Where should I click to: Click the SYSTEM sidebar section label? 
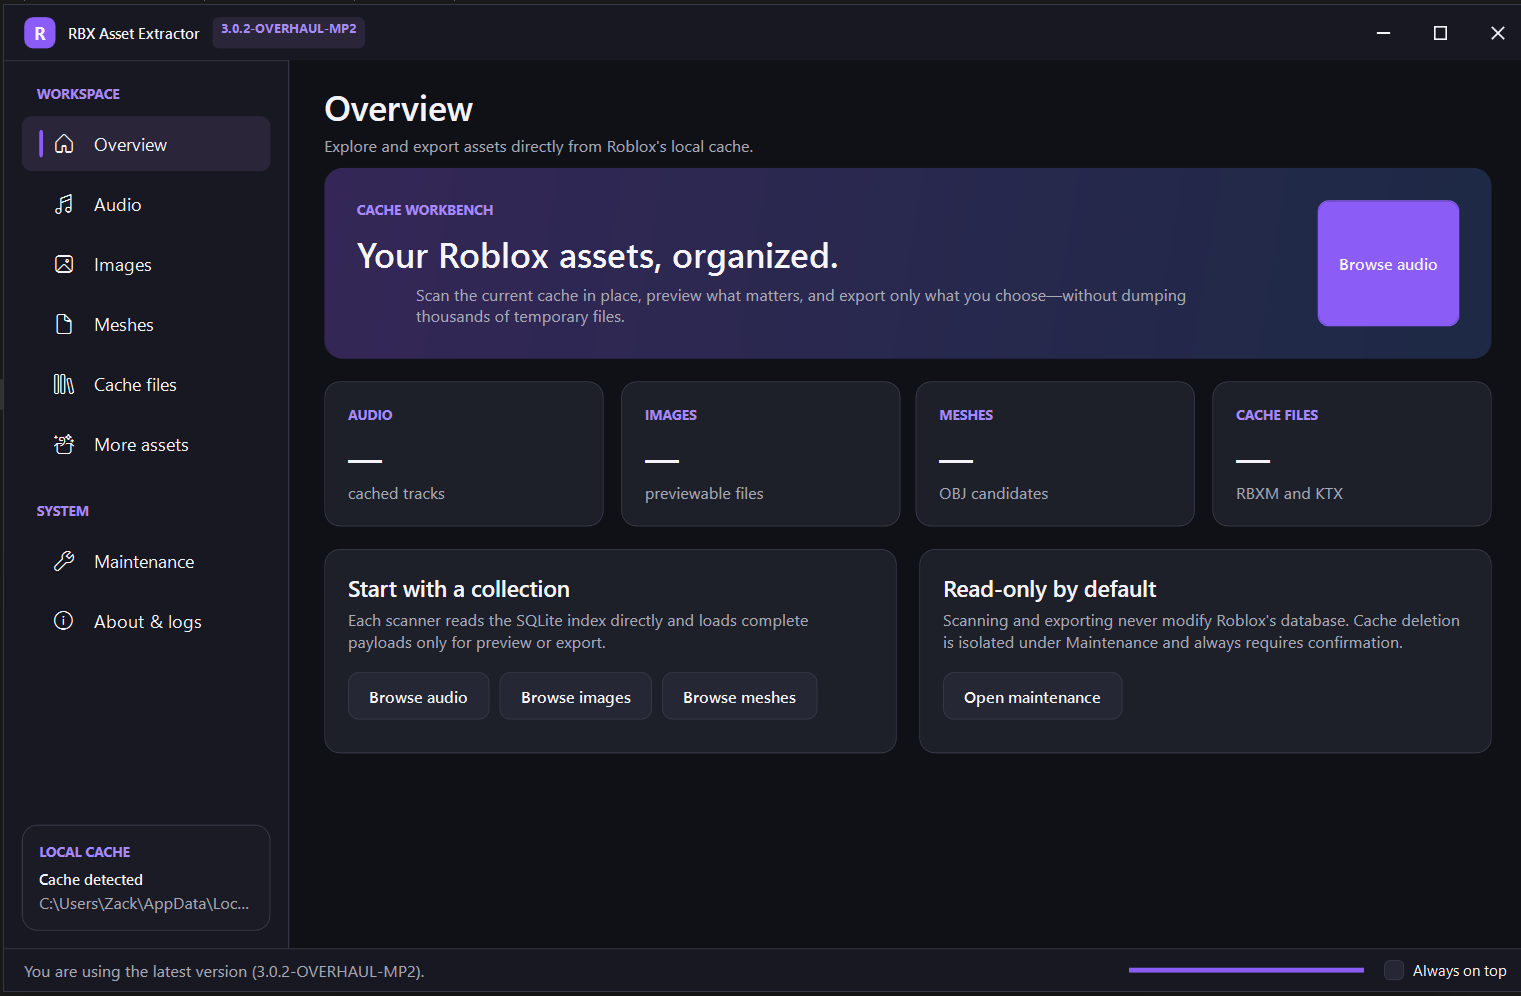click(x=63, y=511)
